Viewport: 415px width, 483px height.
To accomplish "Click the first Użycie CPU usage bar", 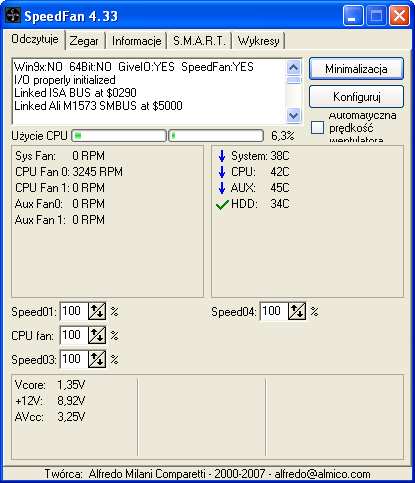I will (119, 136).
